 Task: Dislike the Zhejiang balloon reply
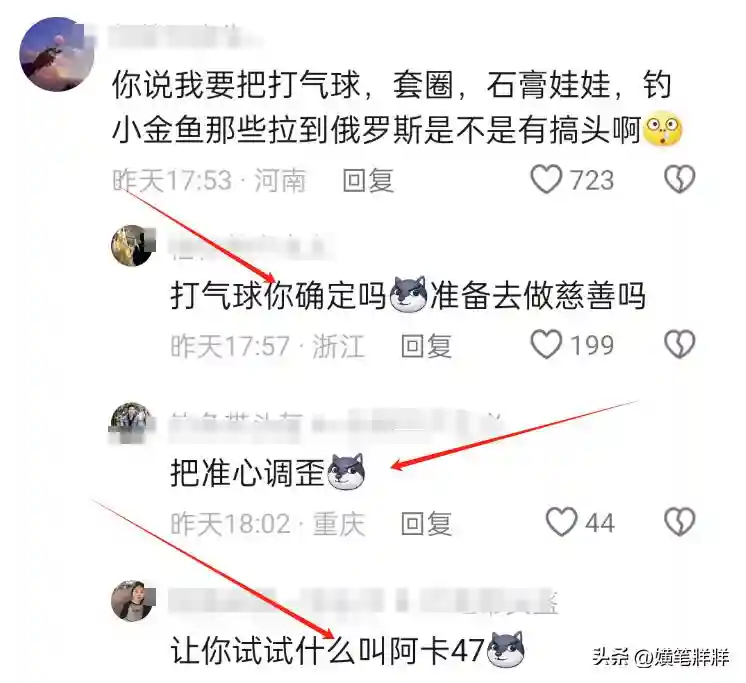tap(679, 344)
